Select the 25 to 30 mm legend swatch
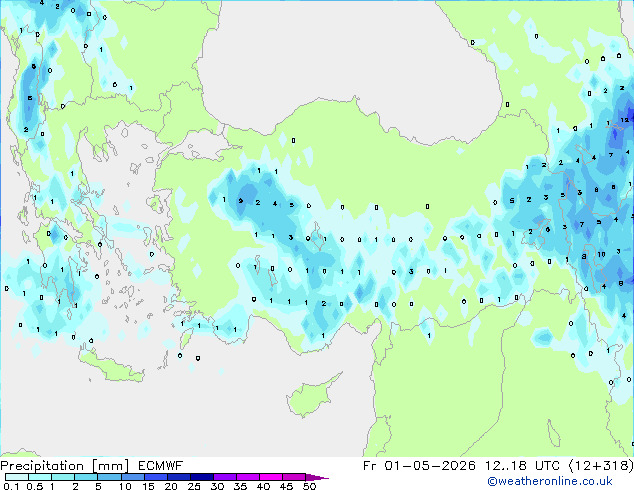Viewport: 634px width, 490px height. (x=201, y=477)
